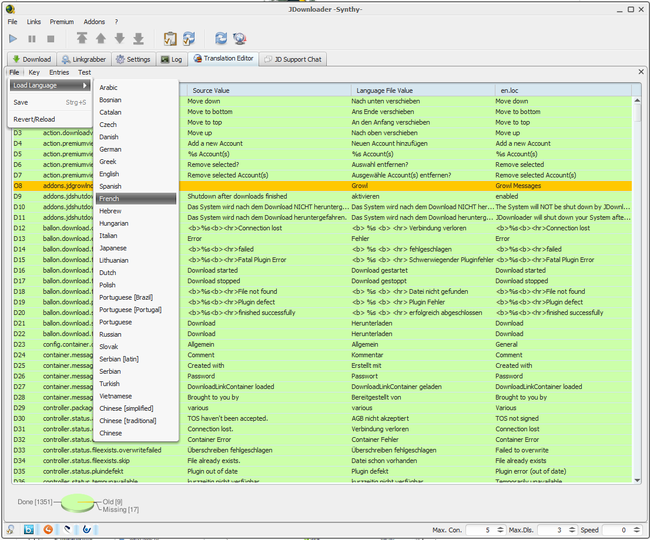The height and width of the screenshot is (540, 650).
Task: Click the dark swoosh hoster icon
Action: pos(68,529)
